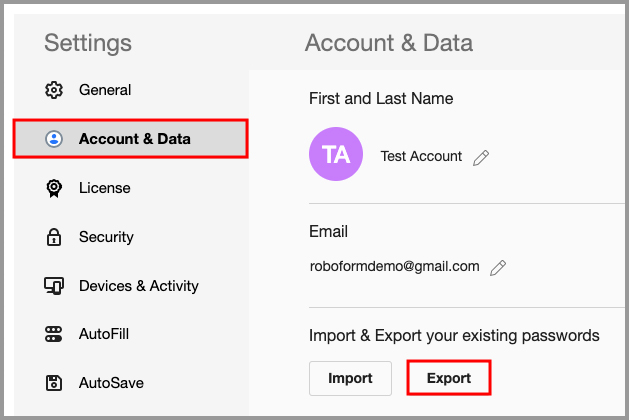This screenshot has width=629, height=420.
Task: Switch to the Devices & Activity label
Action: [139, 286]
